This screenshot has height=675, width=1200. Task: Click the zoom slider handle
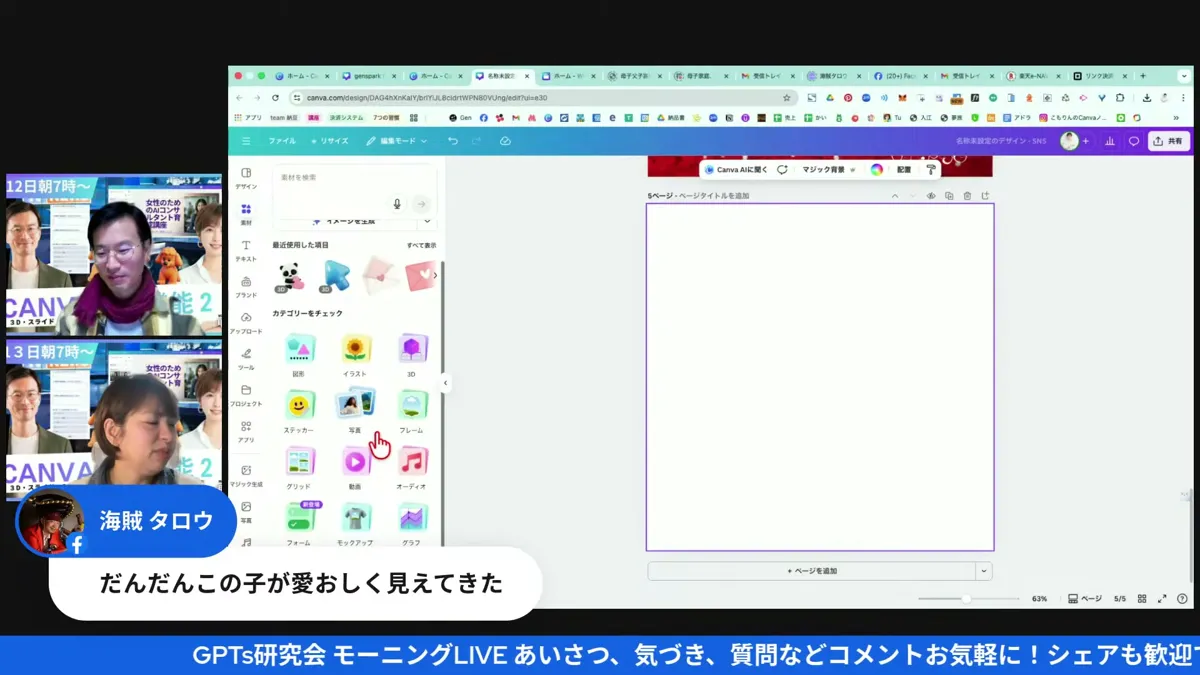[x=966, y=599]
